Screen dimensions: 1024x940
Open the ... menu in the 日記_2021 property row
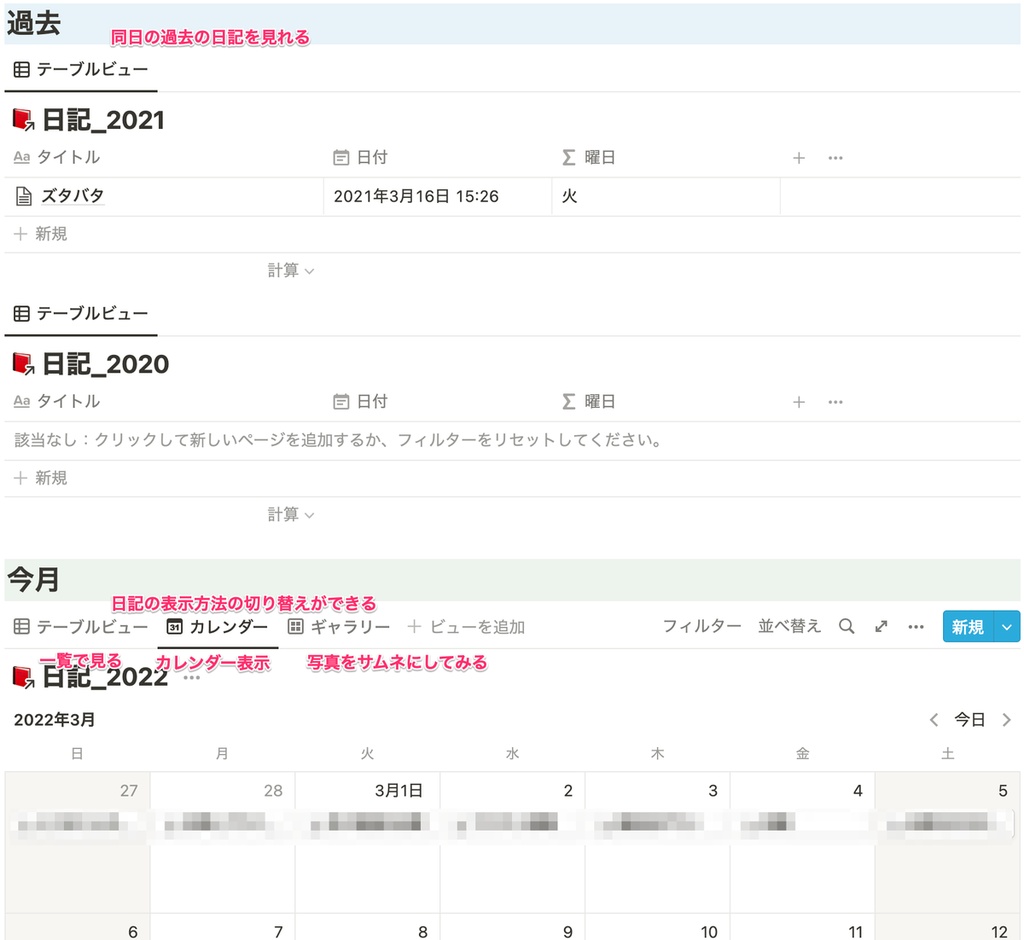coord(835,157)
